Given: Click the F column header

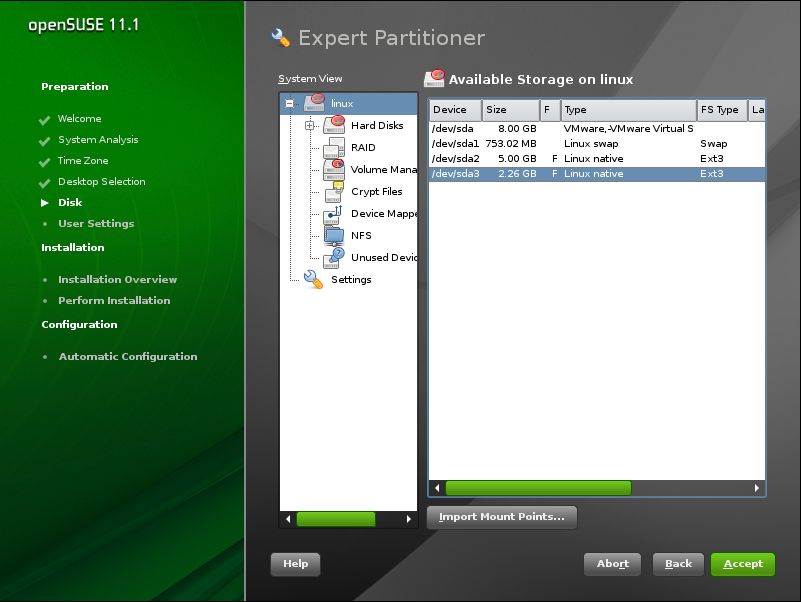Looking at the screenshot, I should coord(551,110).
